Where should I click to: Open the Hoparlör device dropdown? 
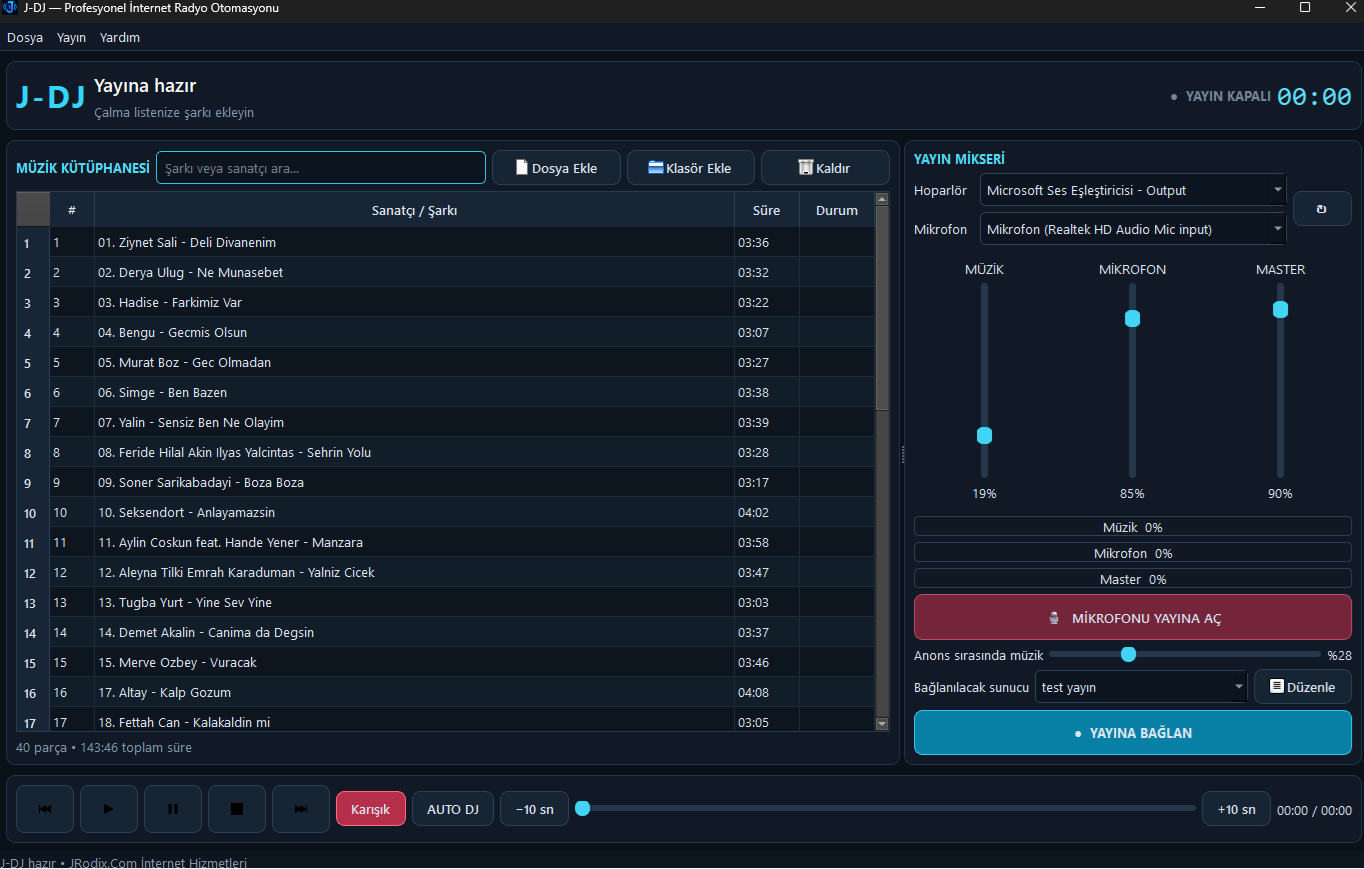tap(1133, 190)
